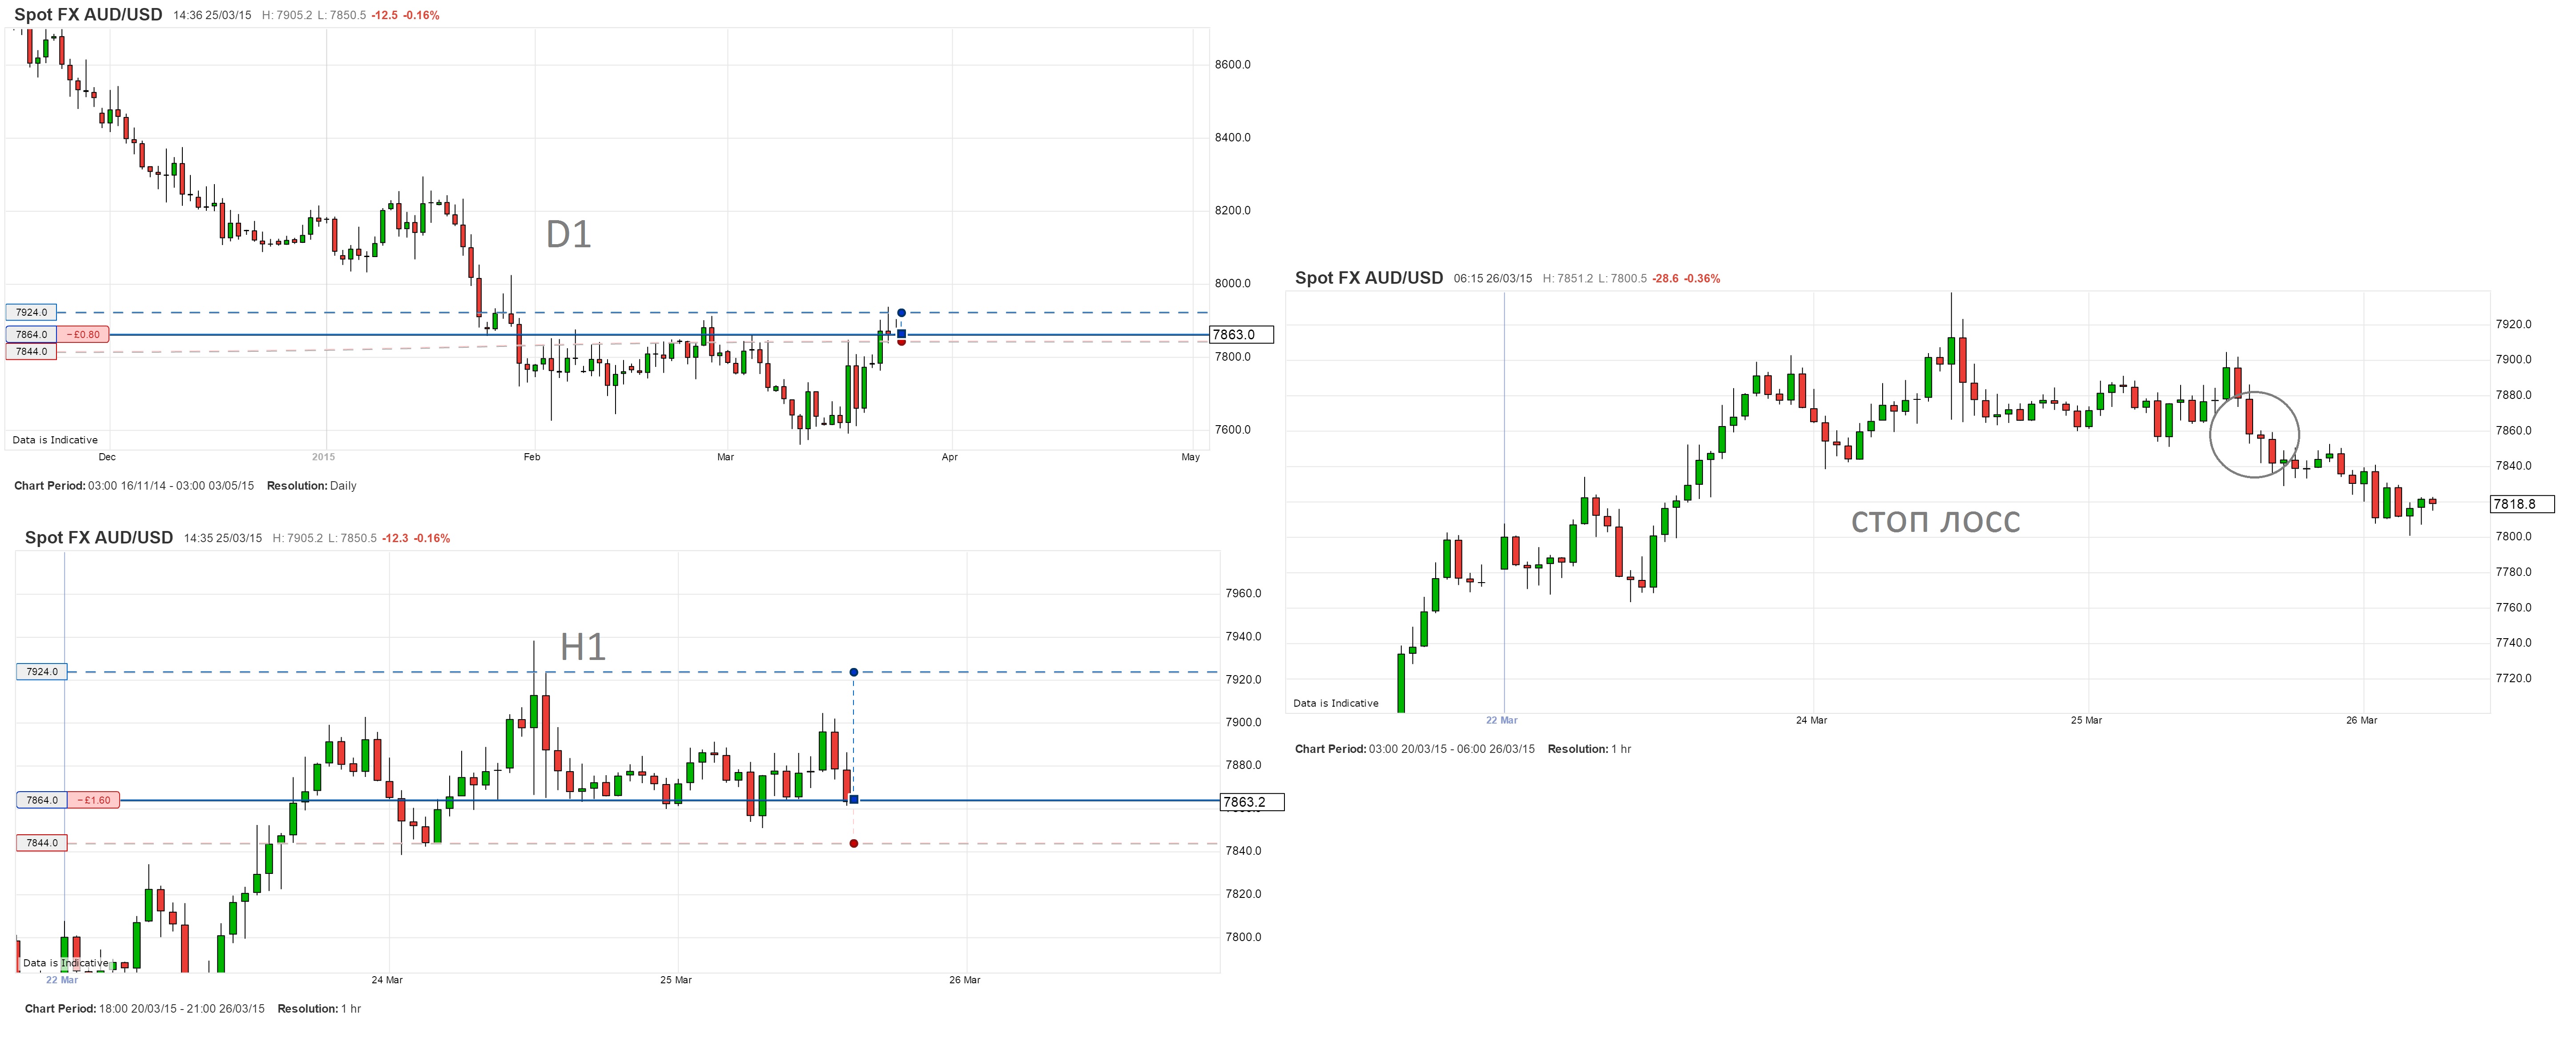Click the 7844.0 stop label on the daily chart

pos(31,351)
